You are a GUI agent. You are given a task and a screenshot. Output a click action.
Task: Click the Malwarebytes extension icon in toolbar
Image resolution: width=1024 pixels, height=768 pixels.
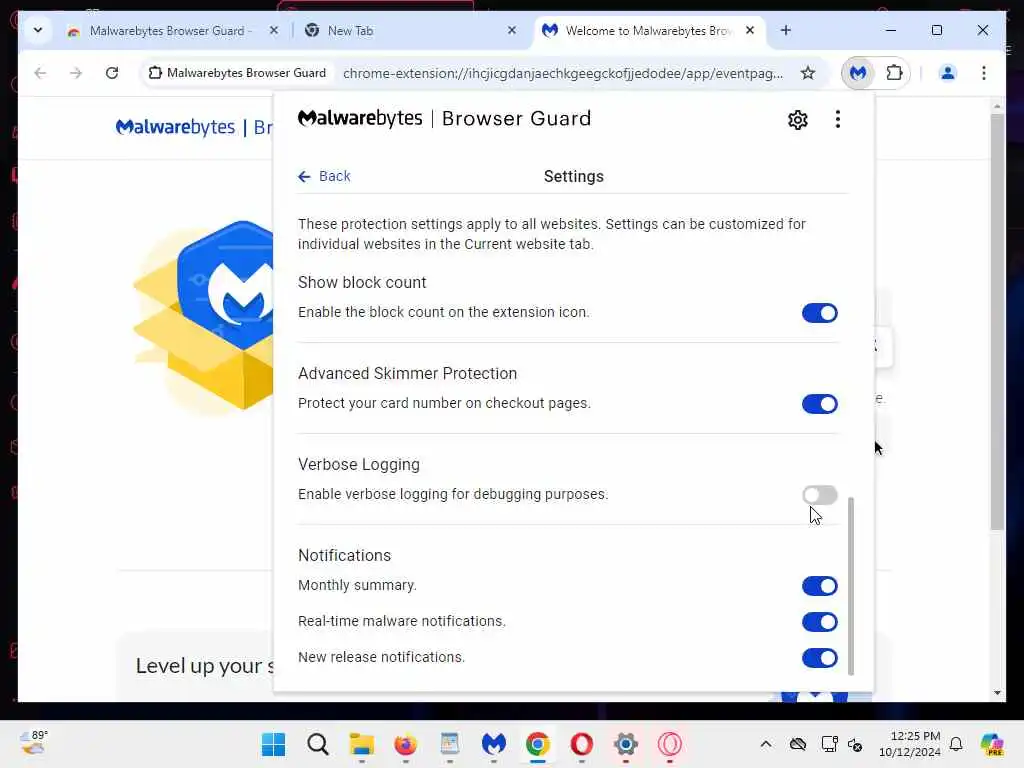(858, 73)
